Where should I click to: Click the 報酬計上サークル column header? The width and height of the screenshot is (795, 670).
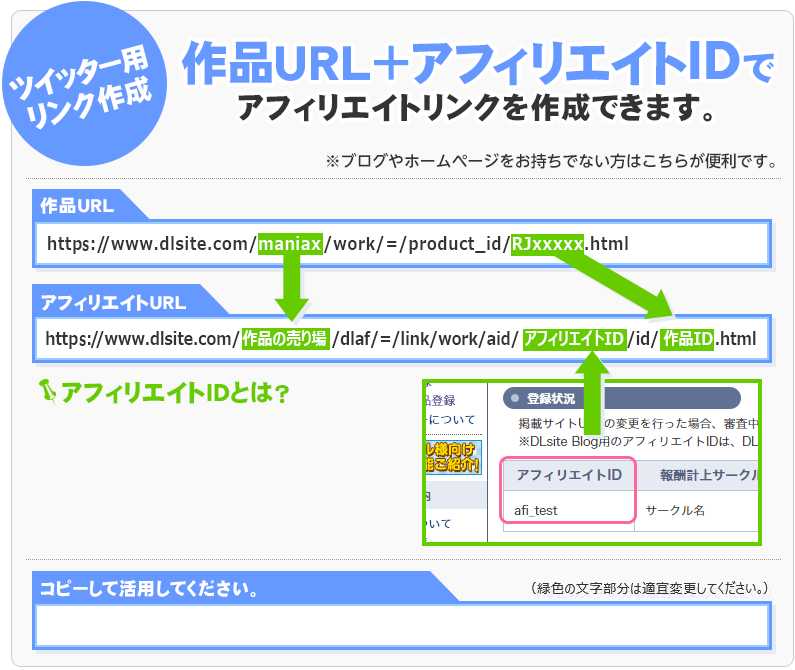click(709, 475)
